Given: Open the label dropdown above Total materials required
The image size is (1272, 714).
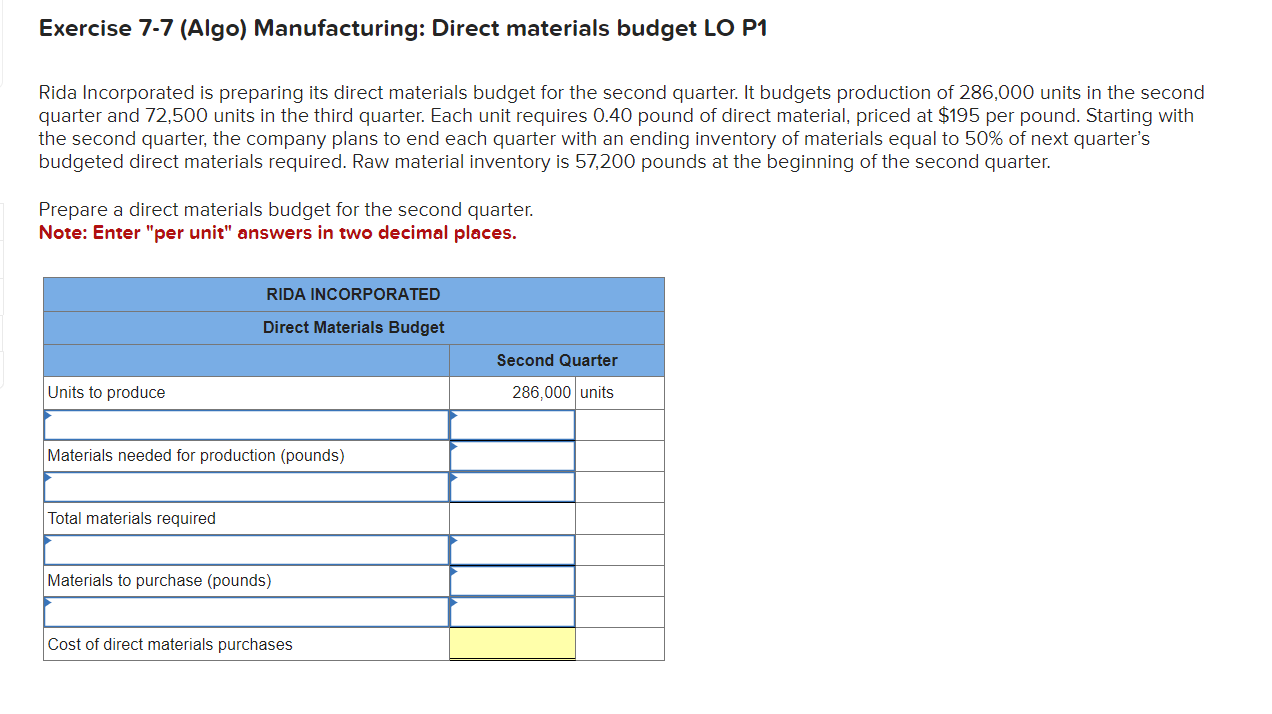Looking at the screenshot, I should click(245, 487).
